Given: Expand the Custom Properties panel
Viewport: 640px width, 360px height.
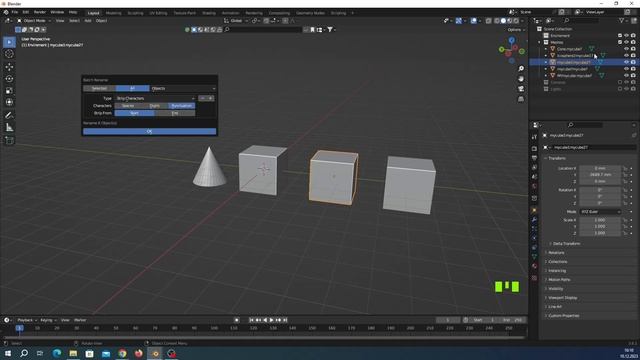Looking at the screenshot, I should coord(563,316).
